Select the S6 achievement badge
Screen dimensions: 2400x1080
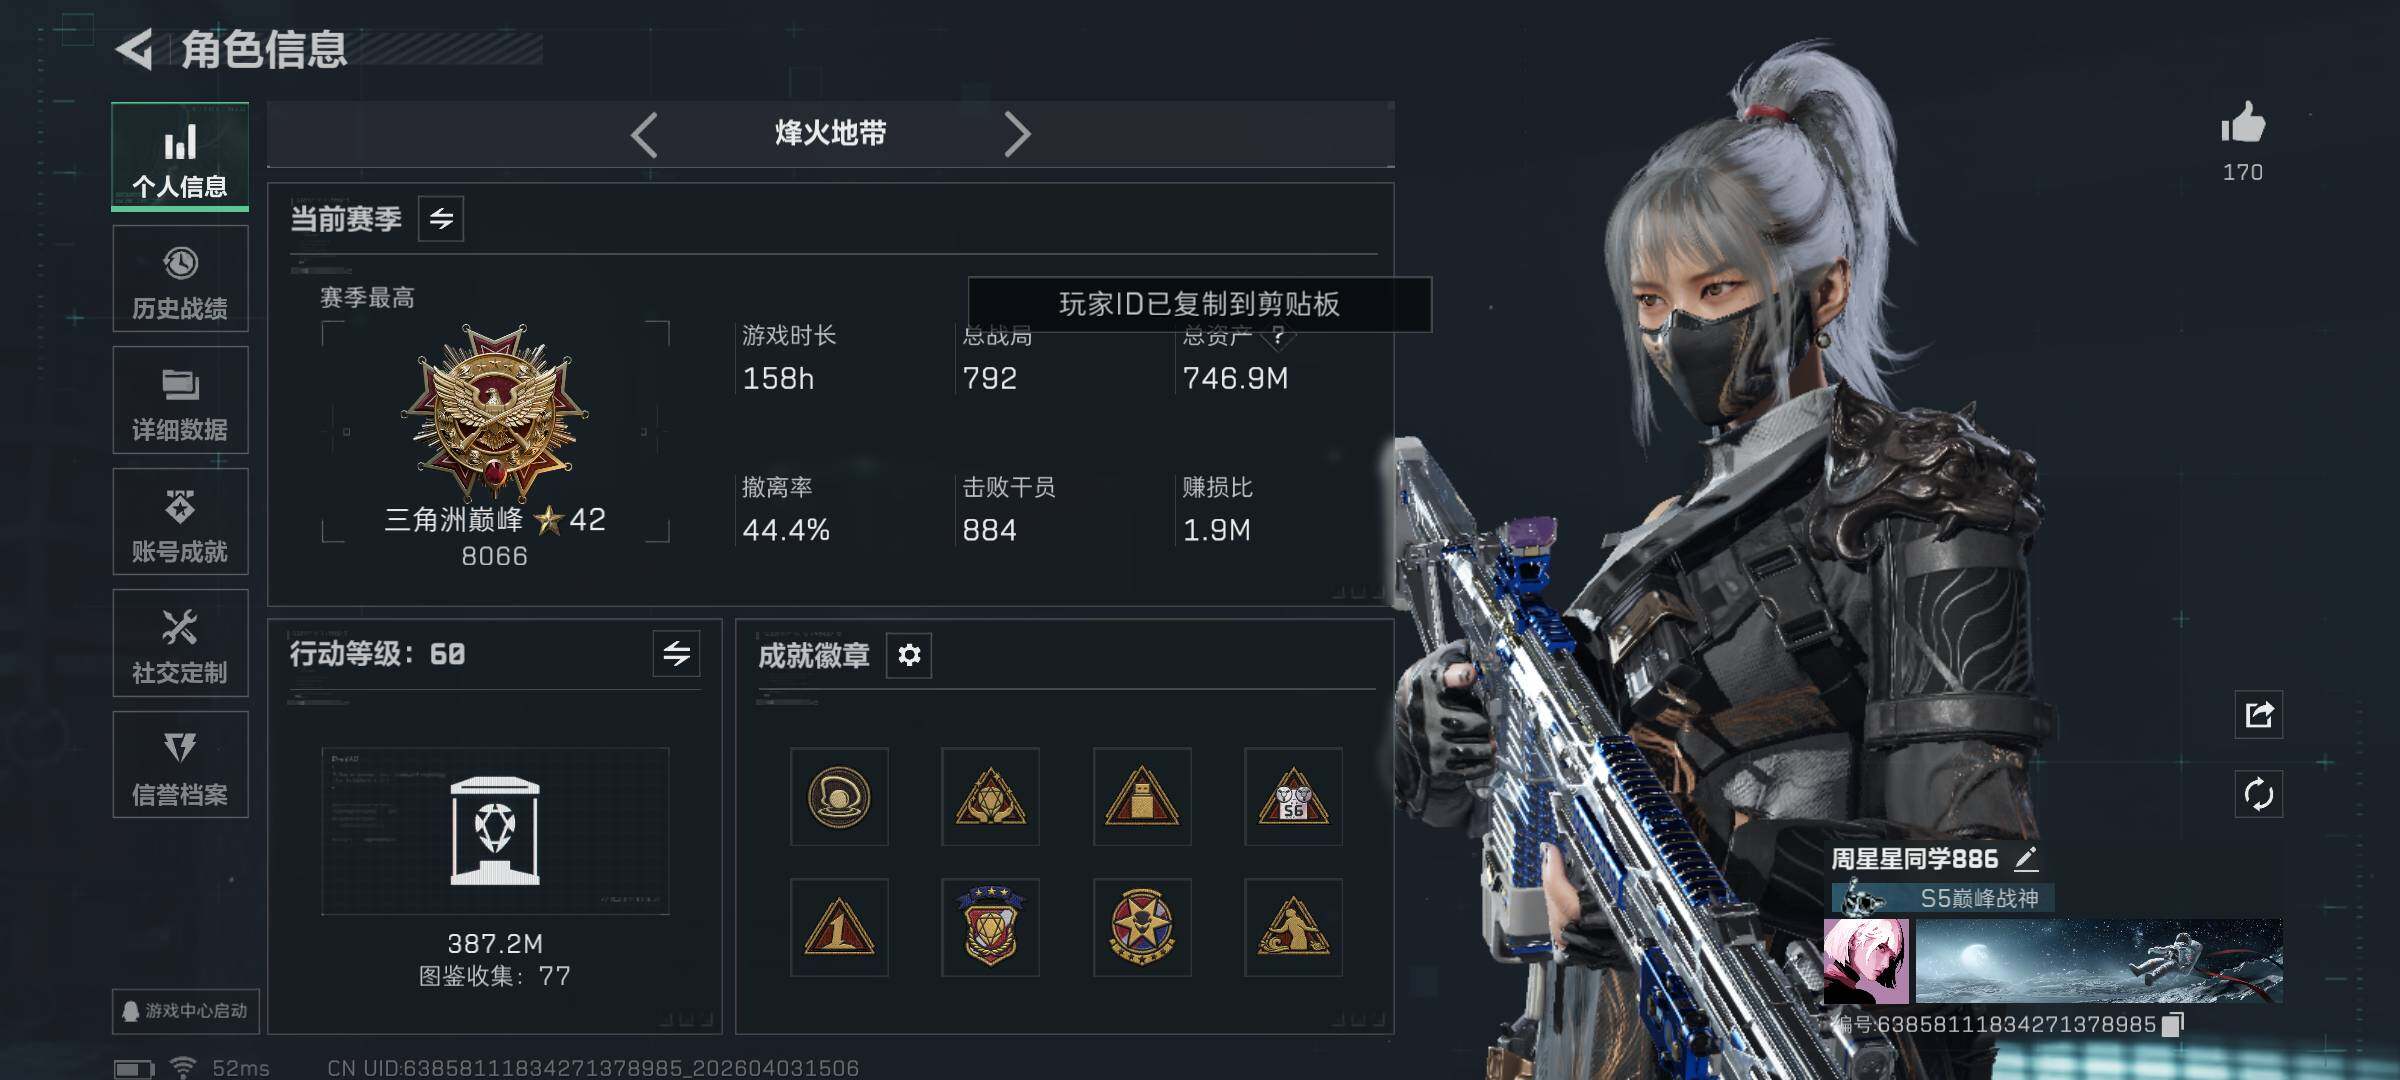click(1293, 797)
